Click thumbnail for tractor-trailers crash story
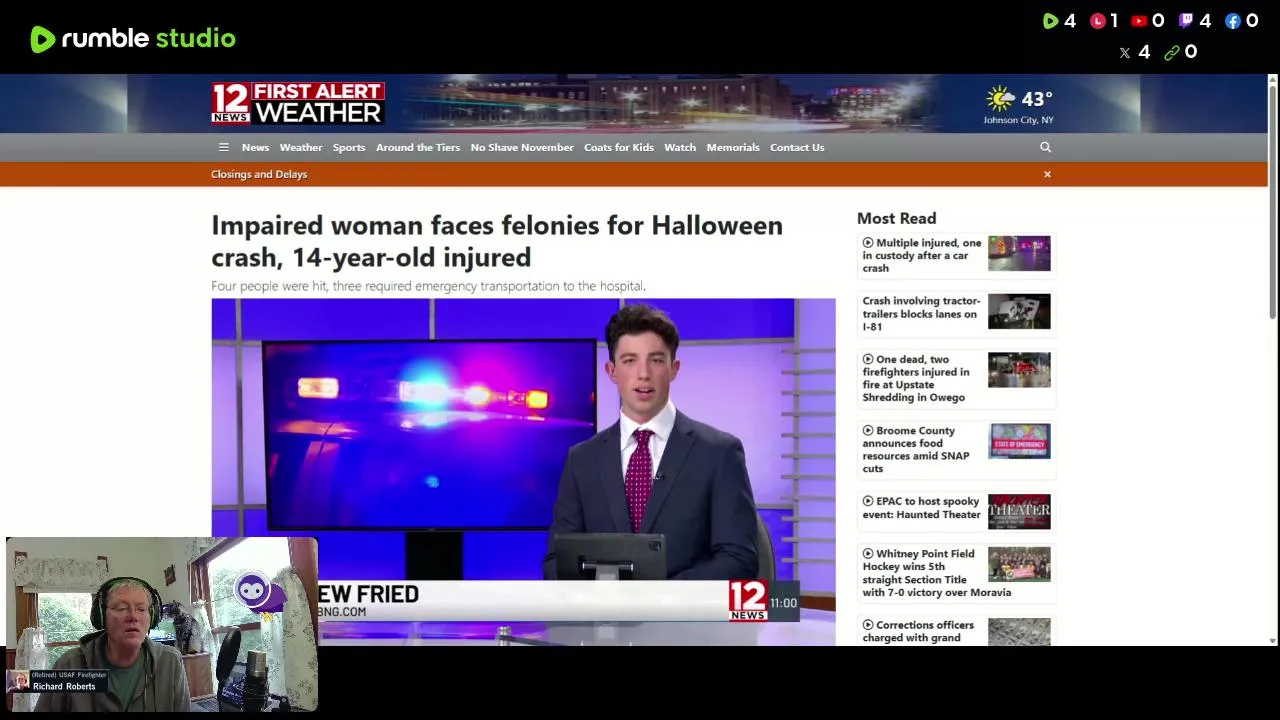The image size is (1280, 720). tap(1019, 311)
